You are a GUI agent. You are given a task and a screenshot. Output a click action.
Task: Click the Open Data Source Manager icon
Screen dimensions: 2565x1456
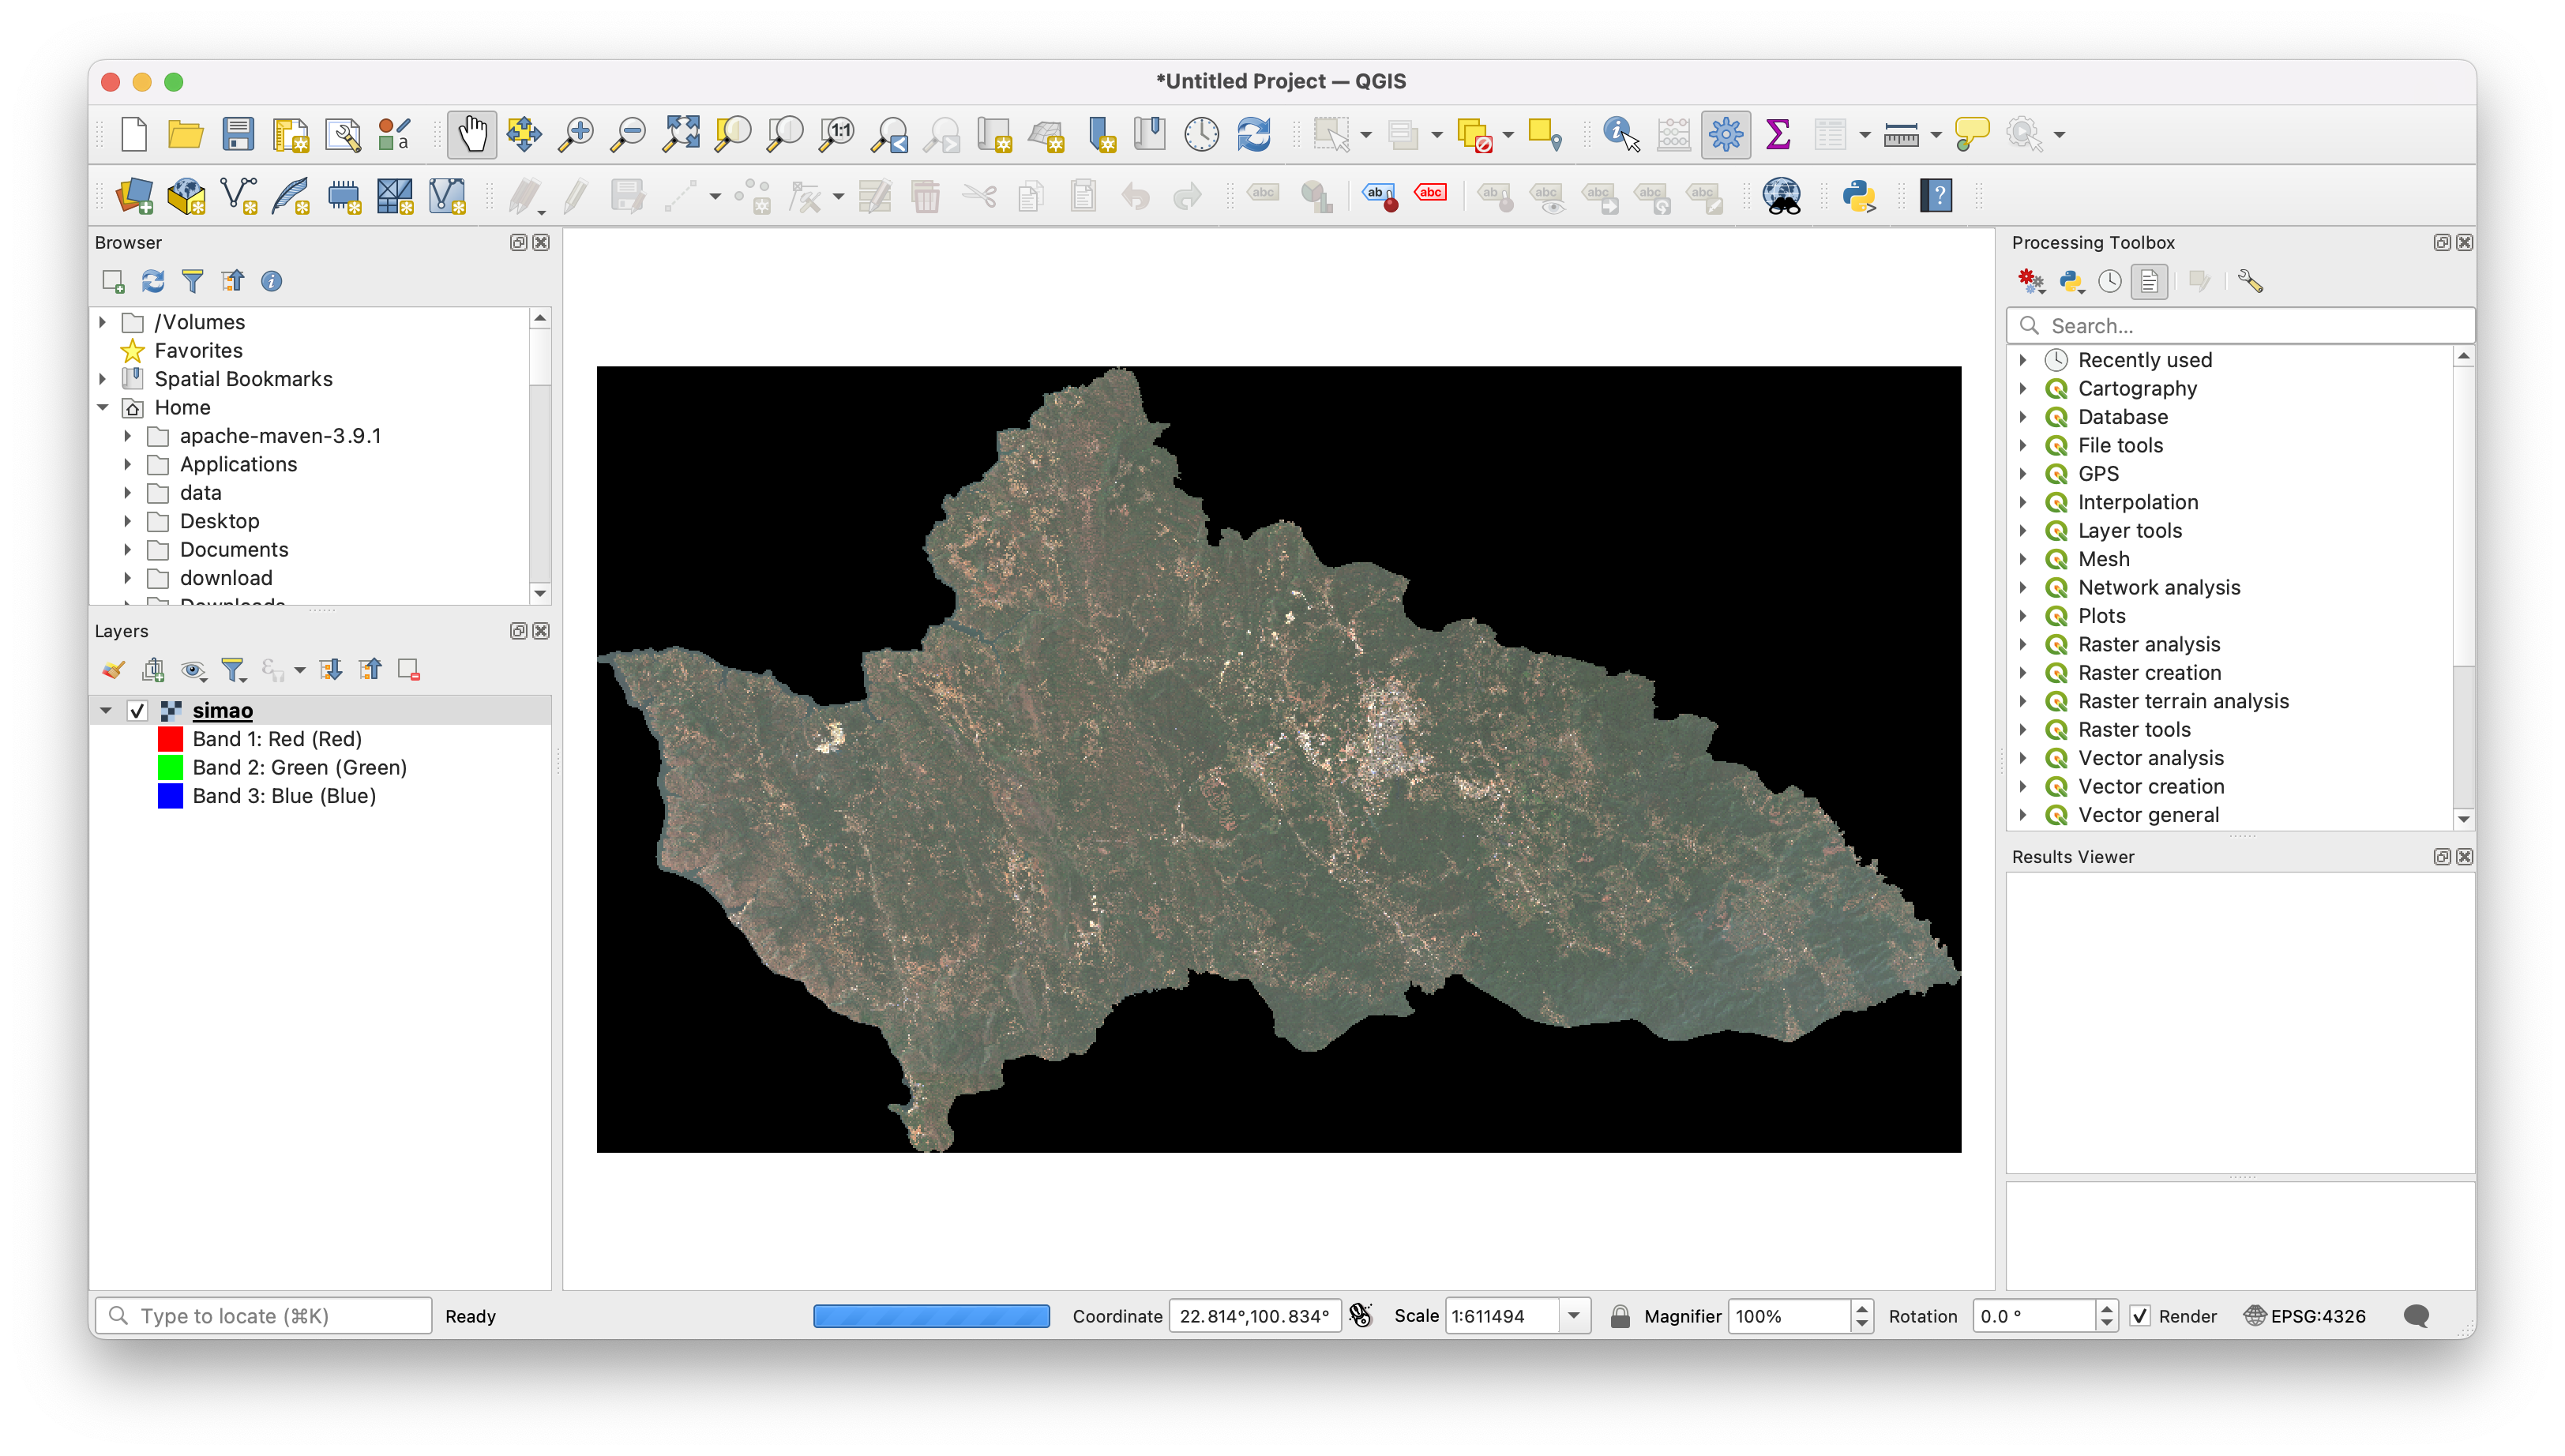pos(134,195)
